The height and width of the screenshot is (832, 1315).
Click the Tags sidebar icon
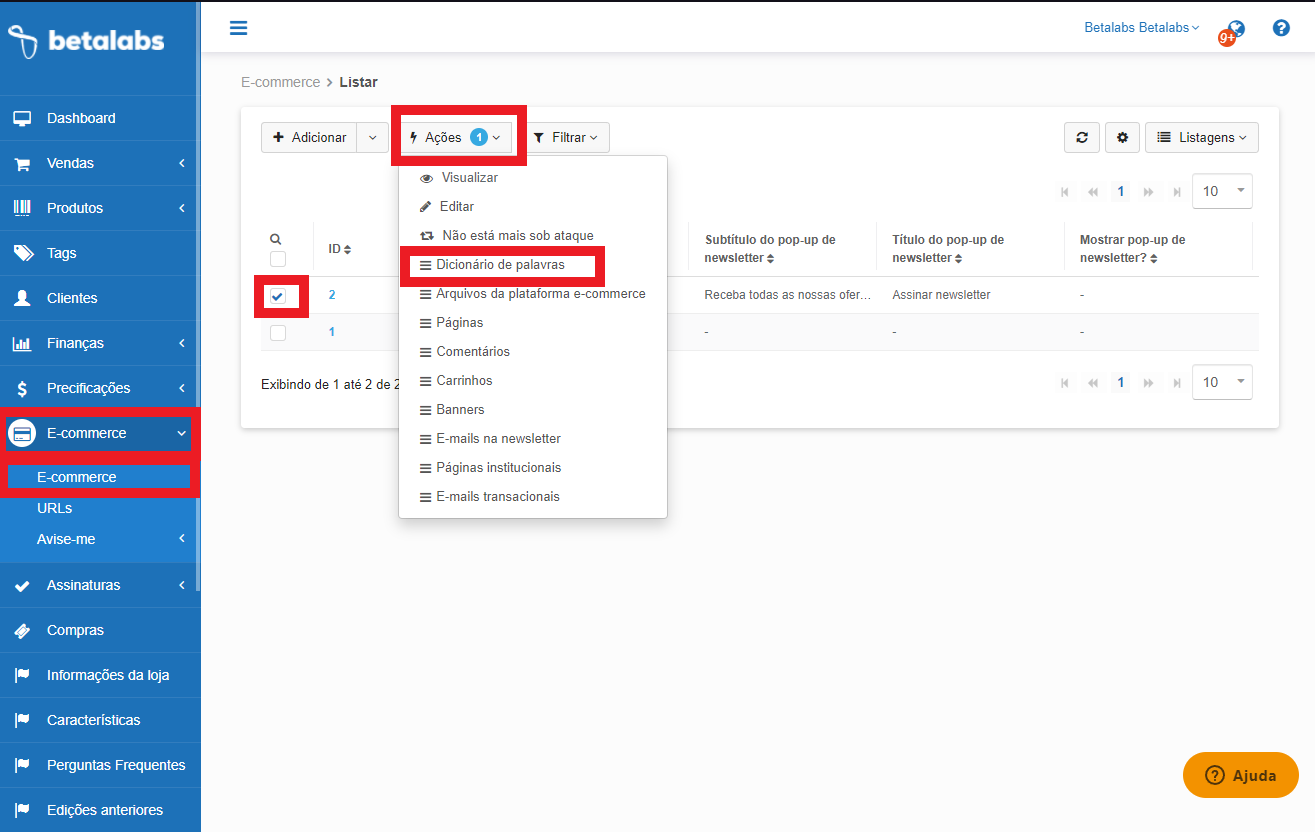[x=22, y=253]
